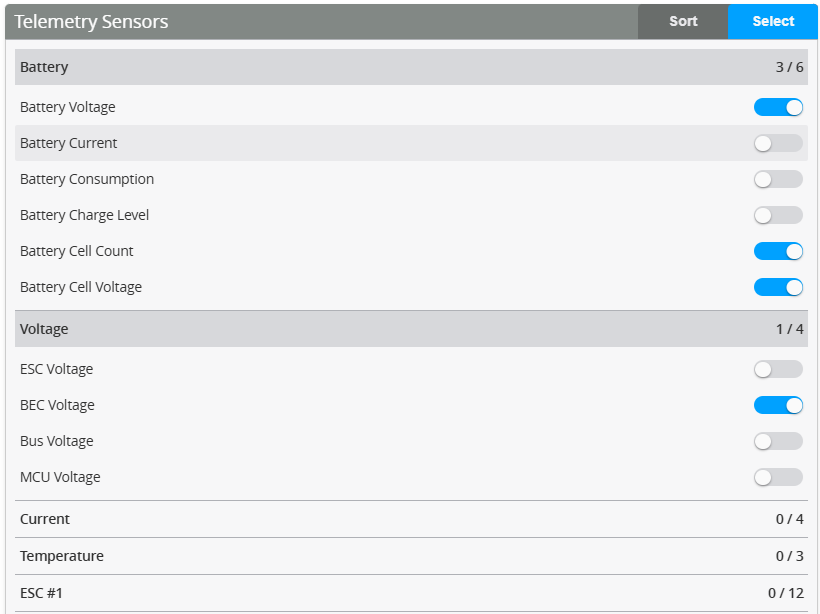Image resolution: width=820 pixels, height=614 pixels.
Task: Enable MCU Voltage telemetry
Action: (778, 477)
